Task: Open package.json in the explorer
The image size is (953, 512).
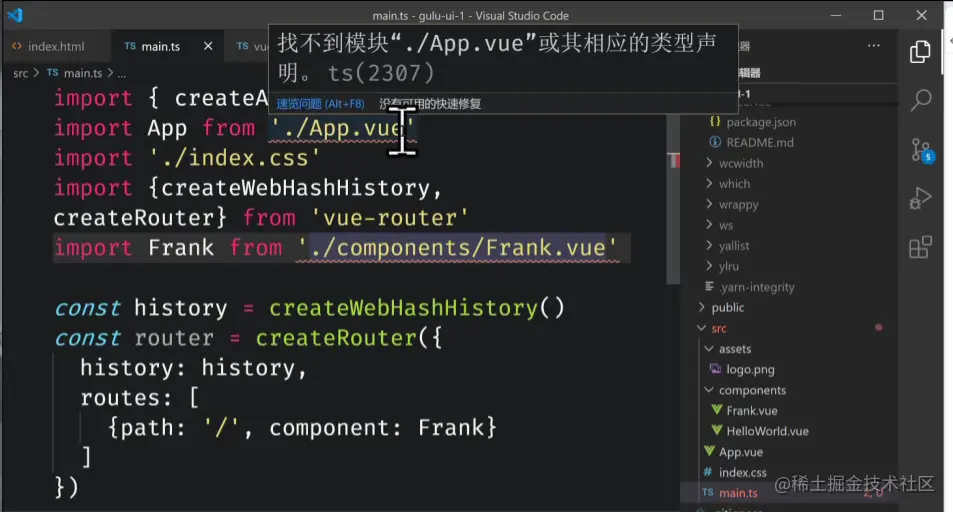Action: pyautogui.click(x=761, y=122)
